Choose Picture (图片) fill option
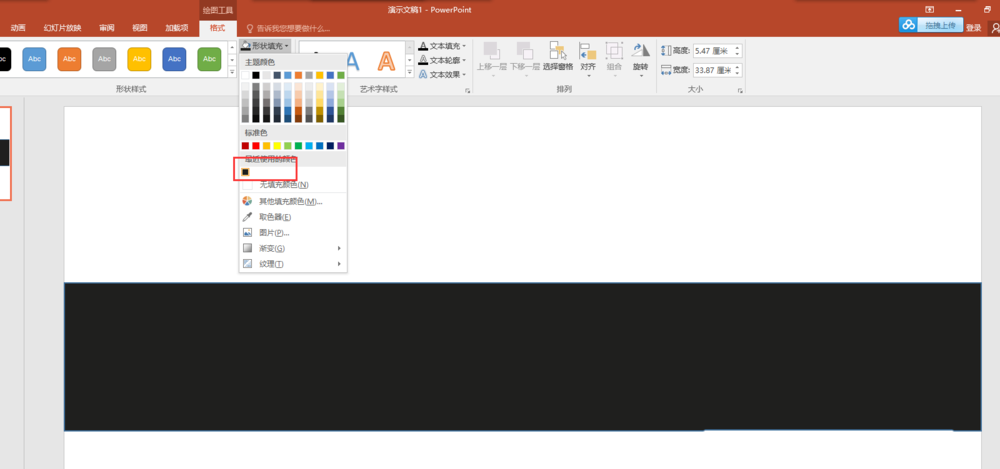The width and height of the screenshot is (1000, 469). click(293, 233)
